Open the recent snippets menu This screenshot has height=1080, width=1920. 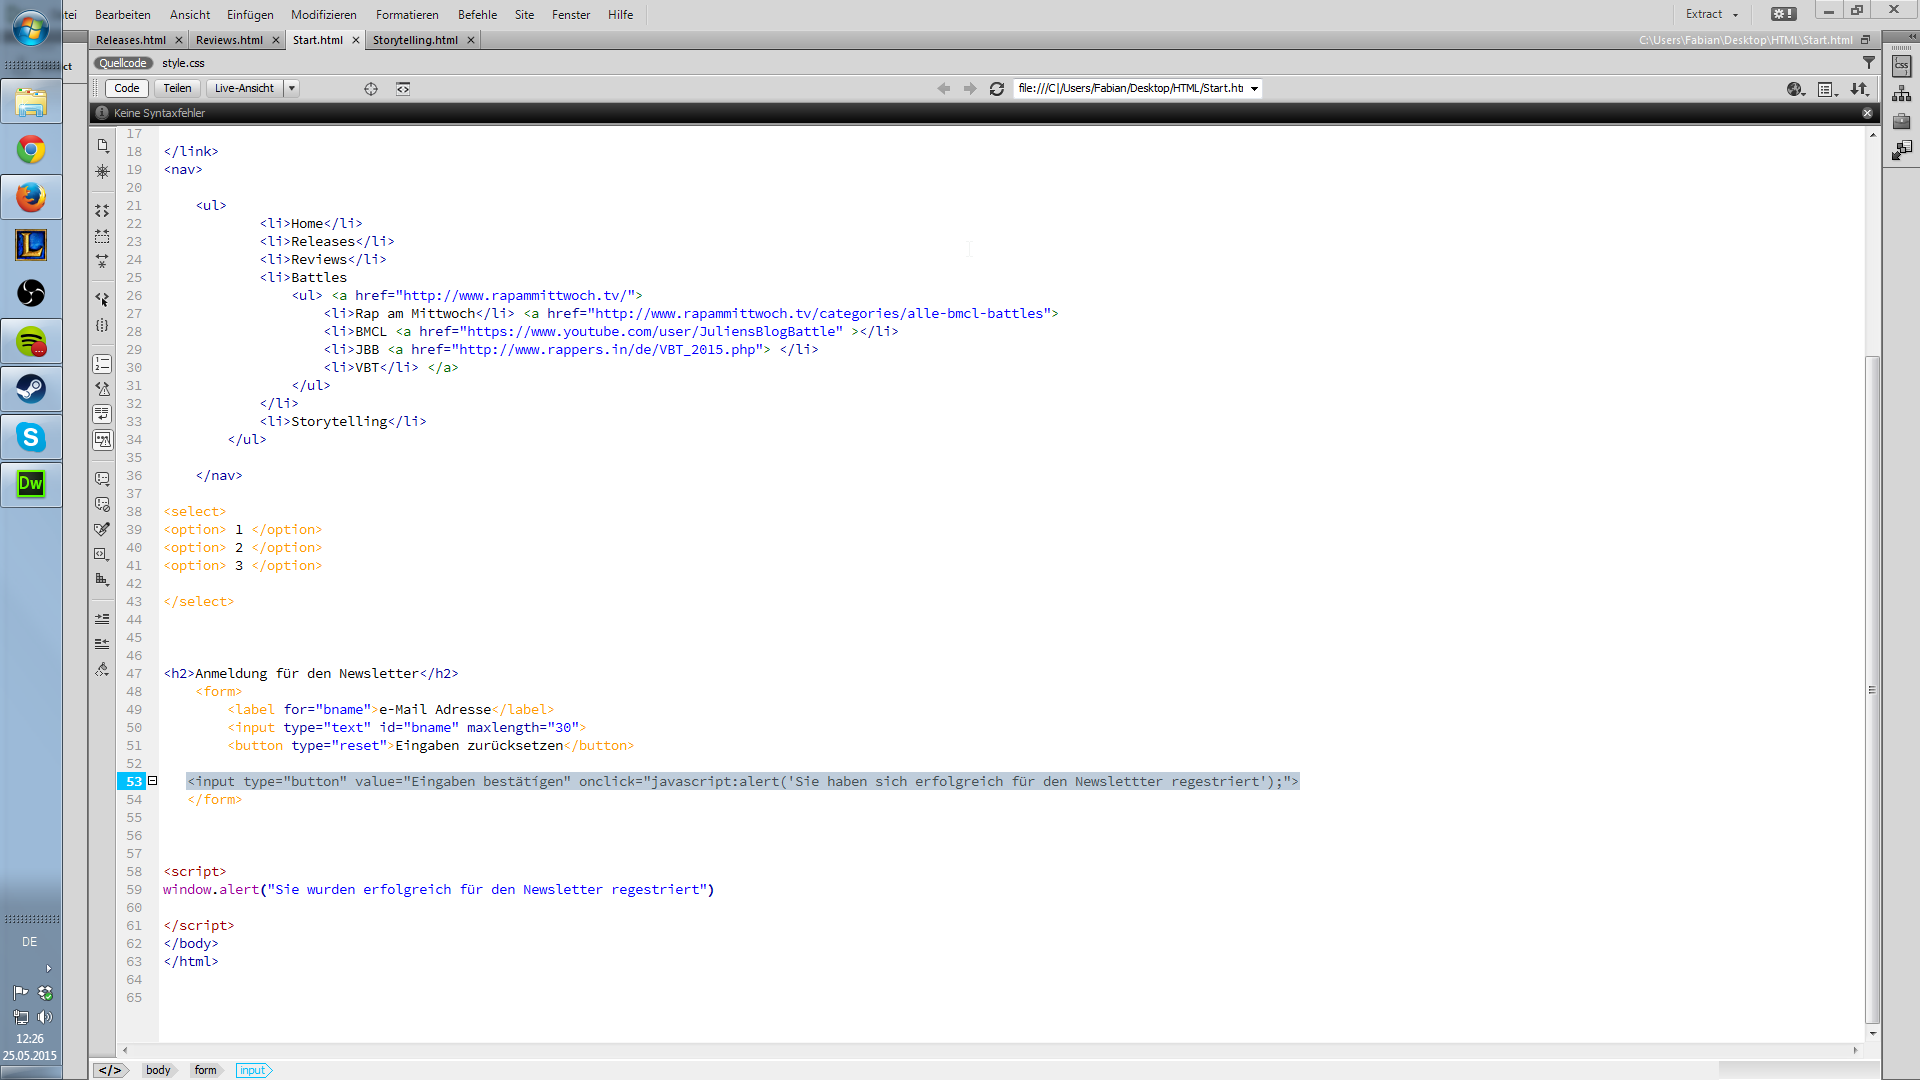pyautogui.click(x=102, y=554)
